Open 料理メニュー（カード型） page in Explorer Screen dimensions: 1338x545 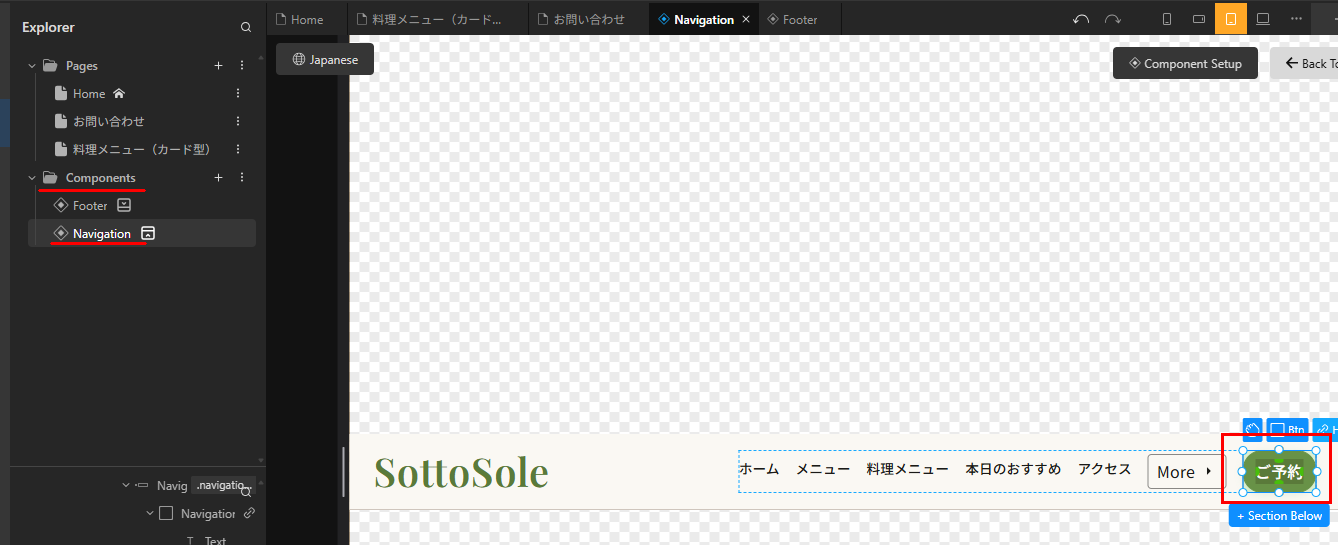143,149
